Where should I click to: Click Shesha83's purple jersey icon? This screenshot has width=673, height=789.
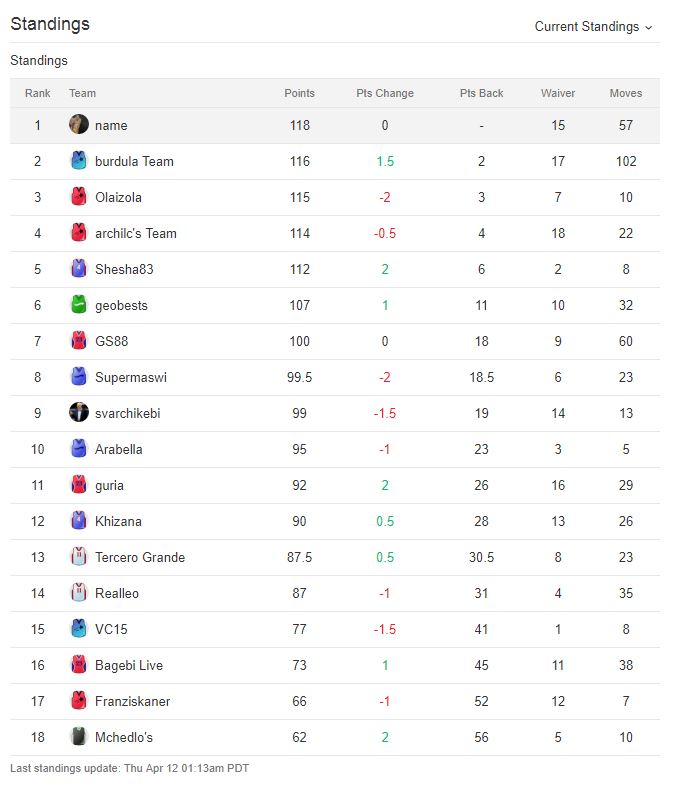[79, 269]
